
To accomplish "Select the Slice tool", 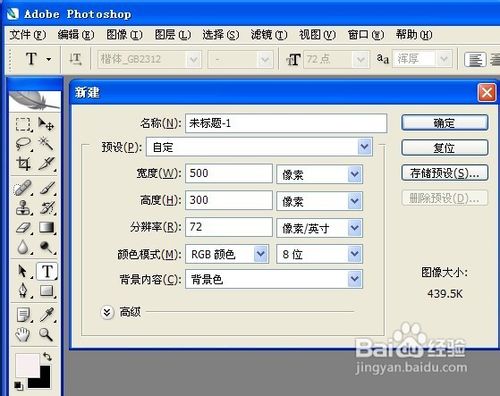I will click(x=46, y=164).
